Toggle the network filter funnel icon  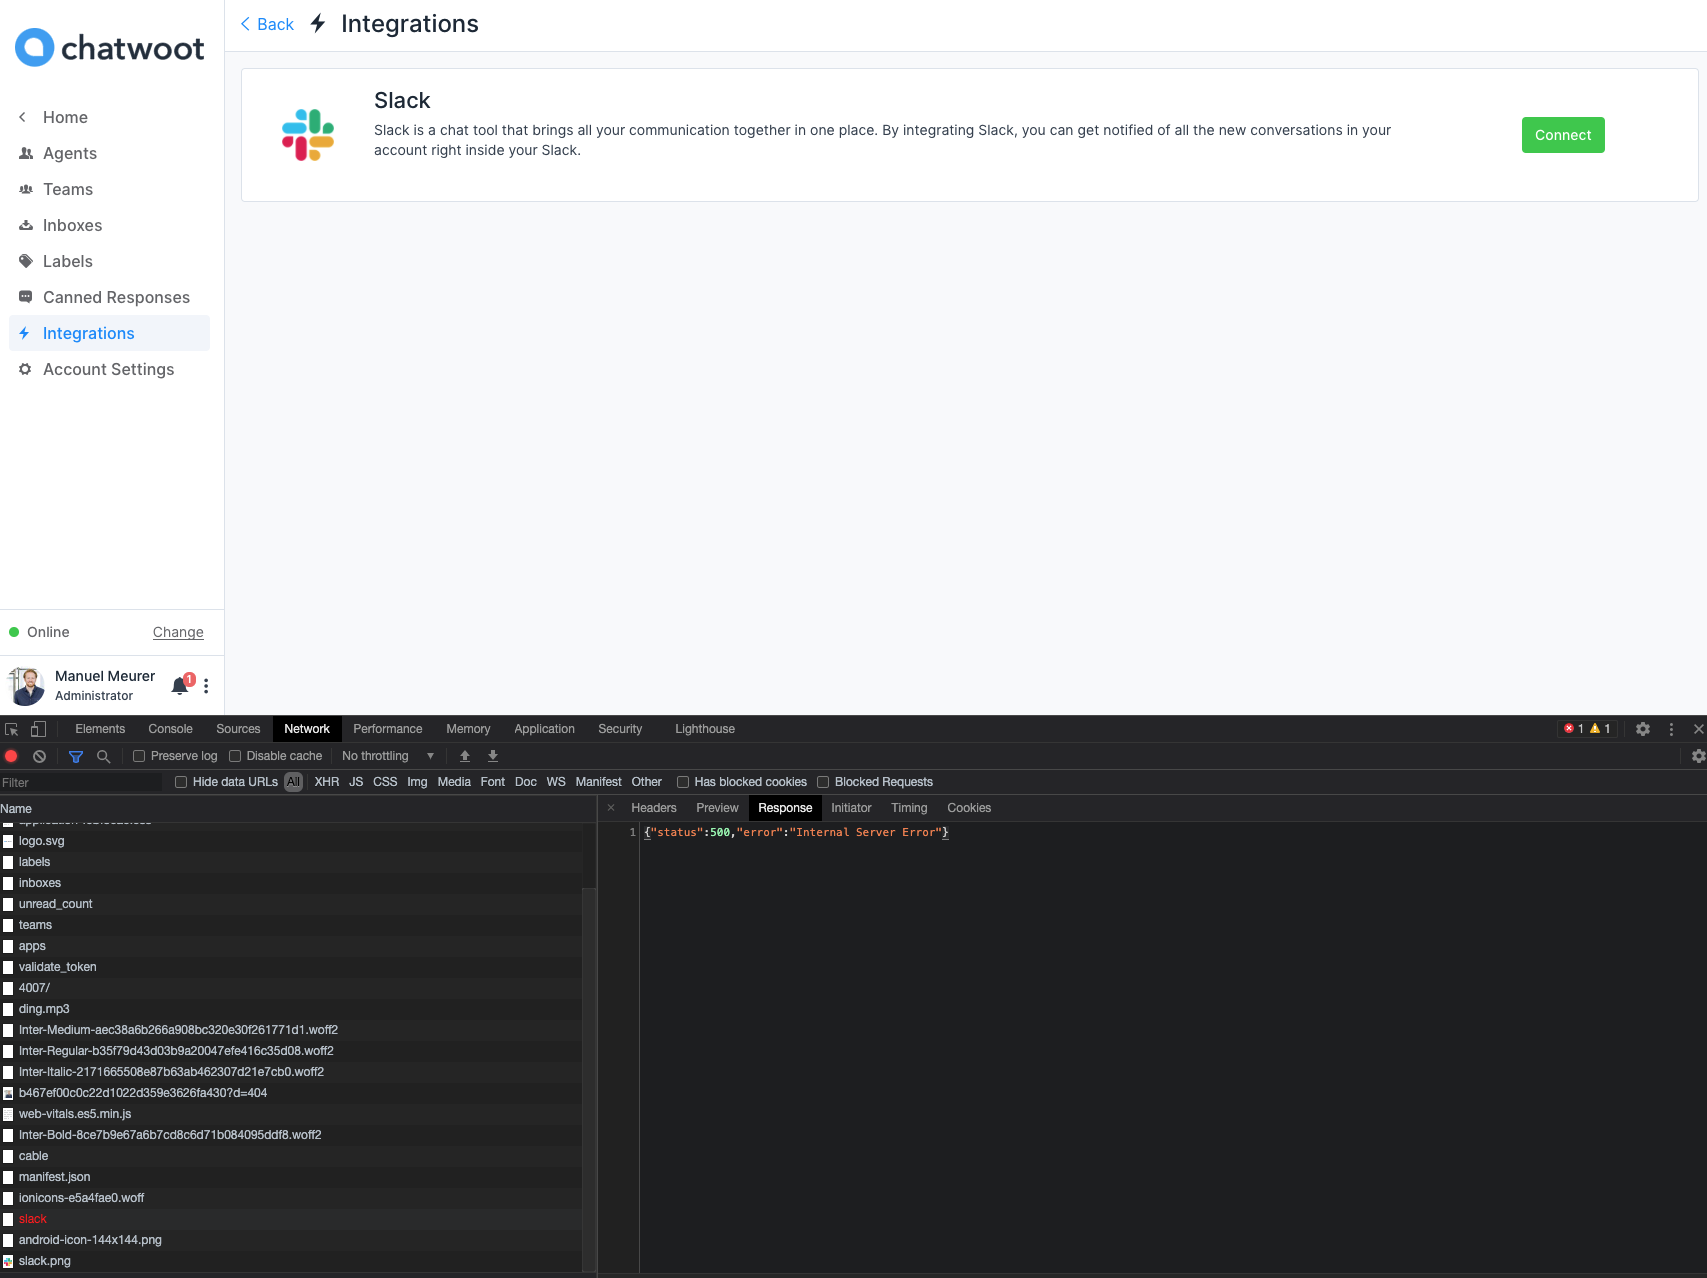click(x=76, y=756)
